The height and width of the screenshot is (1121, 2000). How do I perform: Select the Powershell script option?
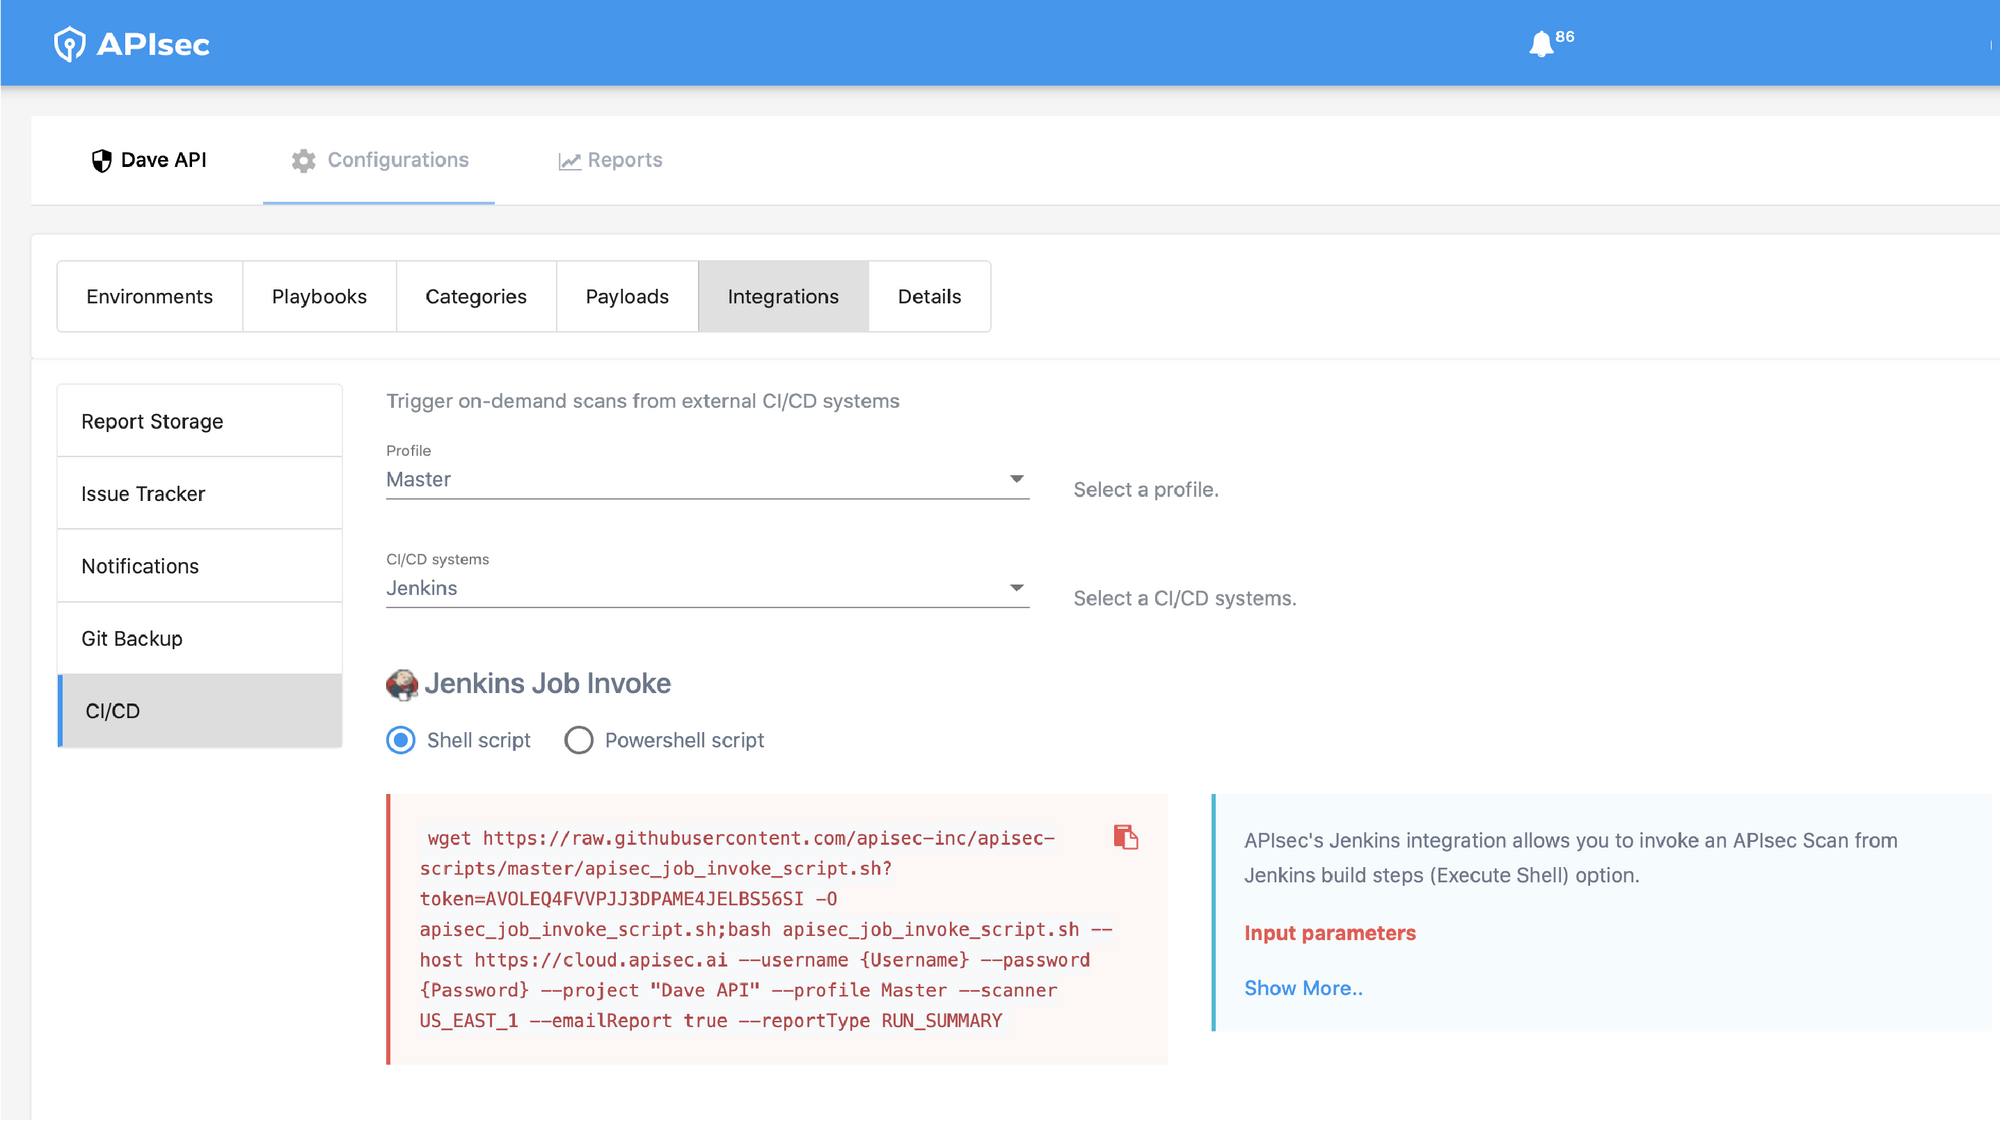[579, 740]
